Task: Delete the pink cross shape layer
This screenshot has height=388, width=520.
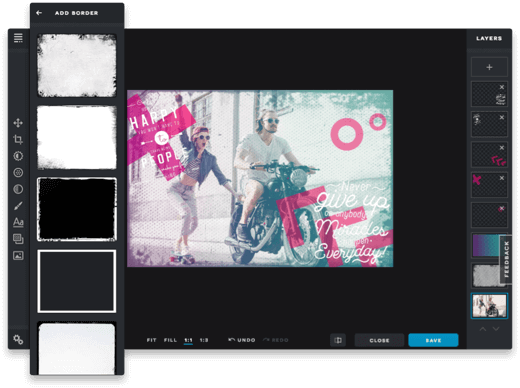Action: coord(502,178)
